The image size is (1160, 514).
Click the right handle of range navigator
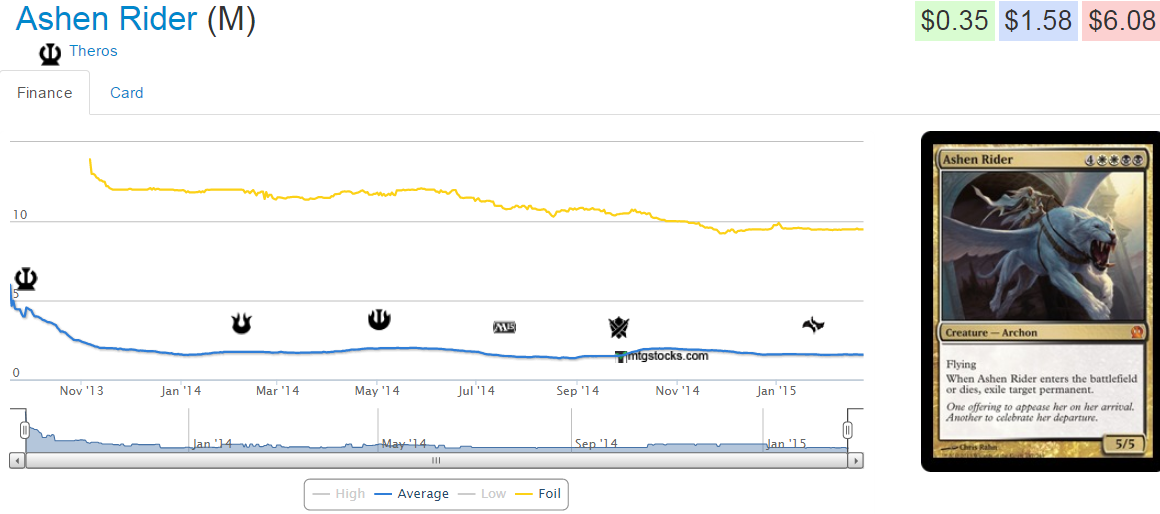pyautogui.click(x=847, y=430)
